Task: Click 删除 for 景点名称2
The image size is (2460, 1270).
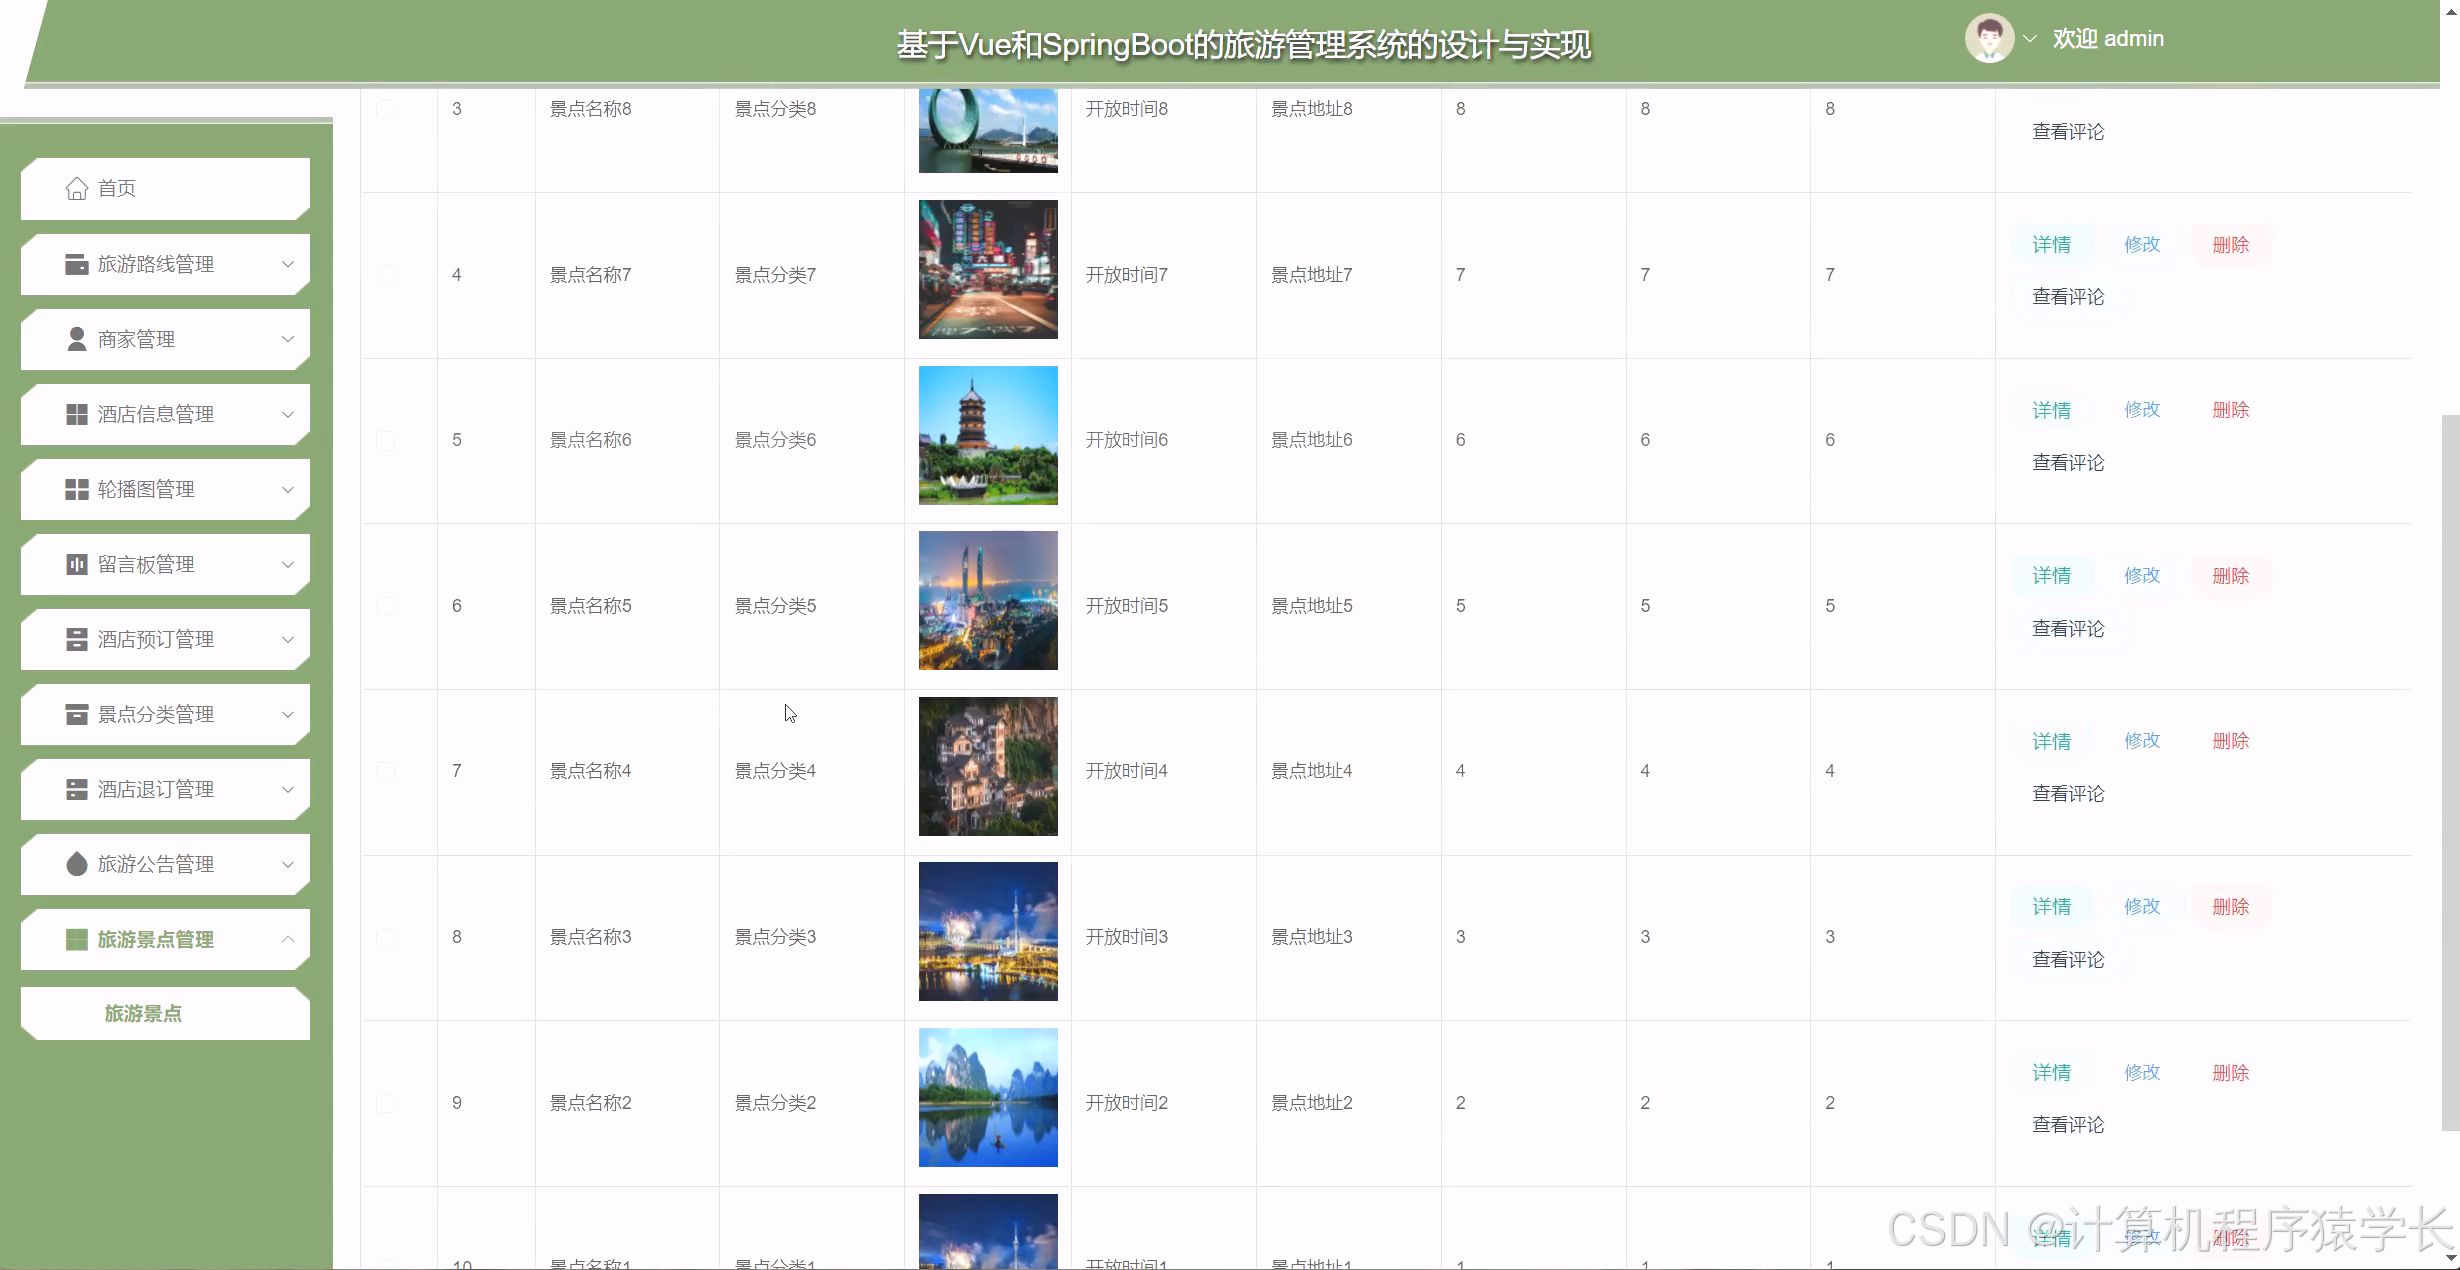Action: click(2230, 1073)
